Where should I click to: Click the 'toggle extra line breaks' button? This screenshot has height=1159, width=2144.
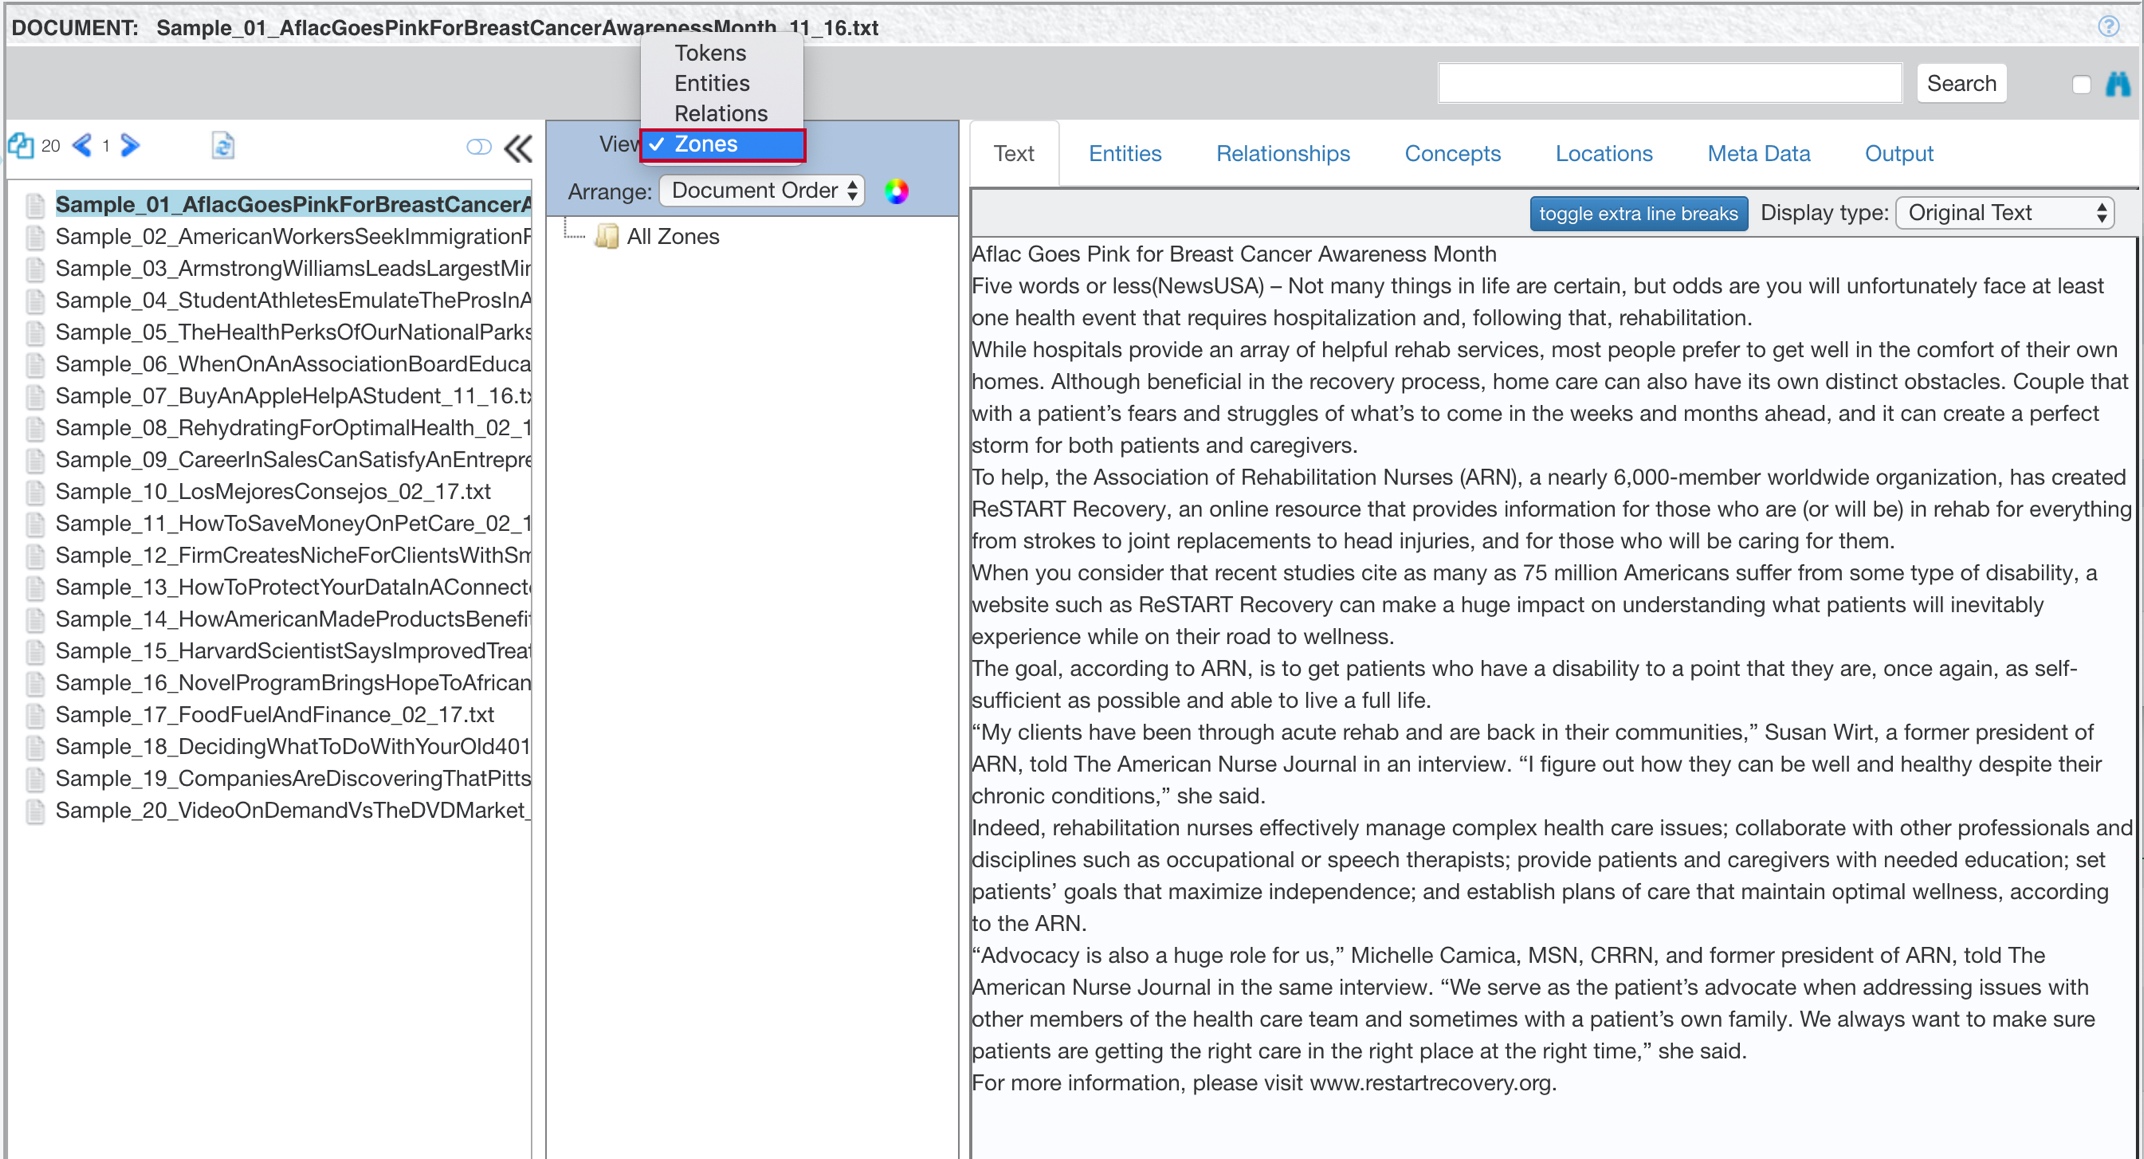1638,213
